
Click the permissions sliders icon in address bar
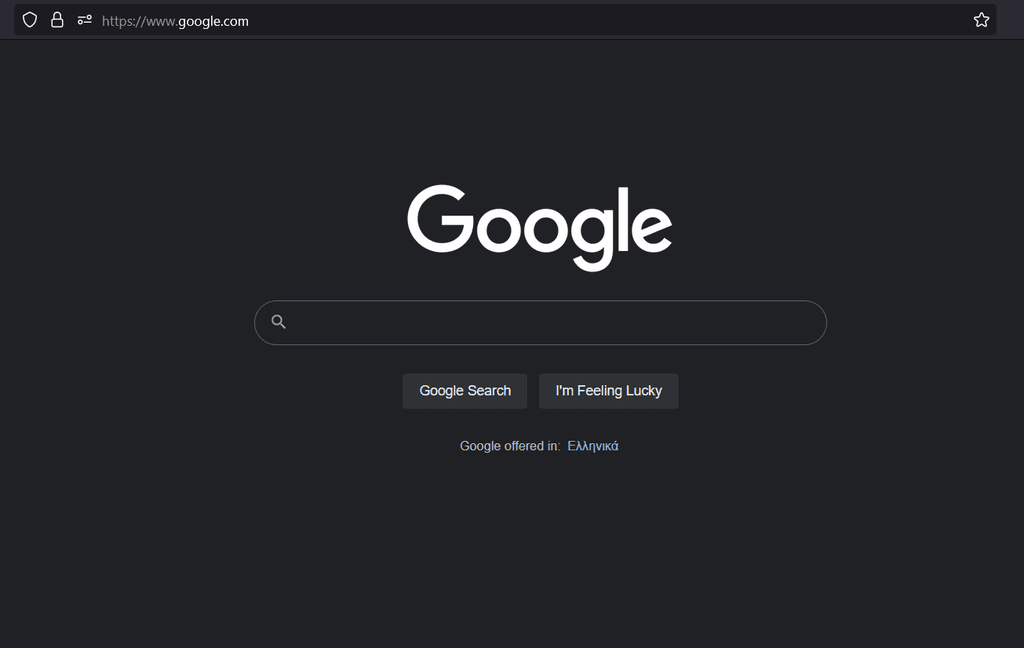(x=84, y=19)
